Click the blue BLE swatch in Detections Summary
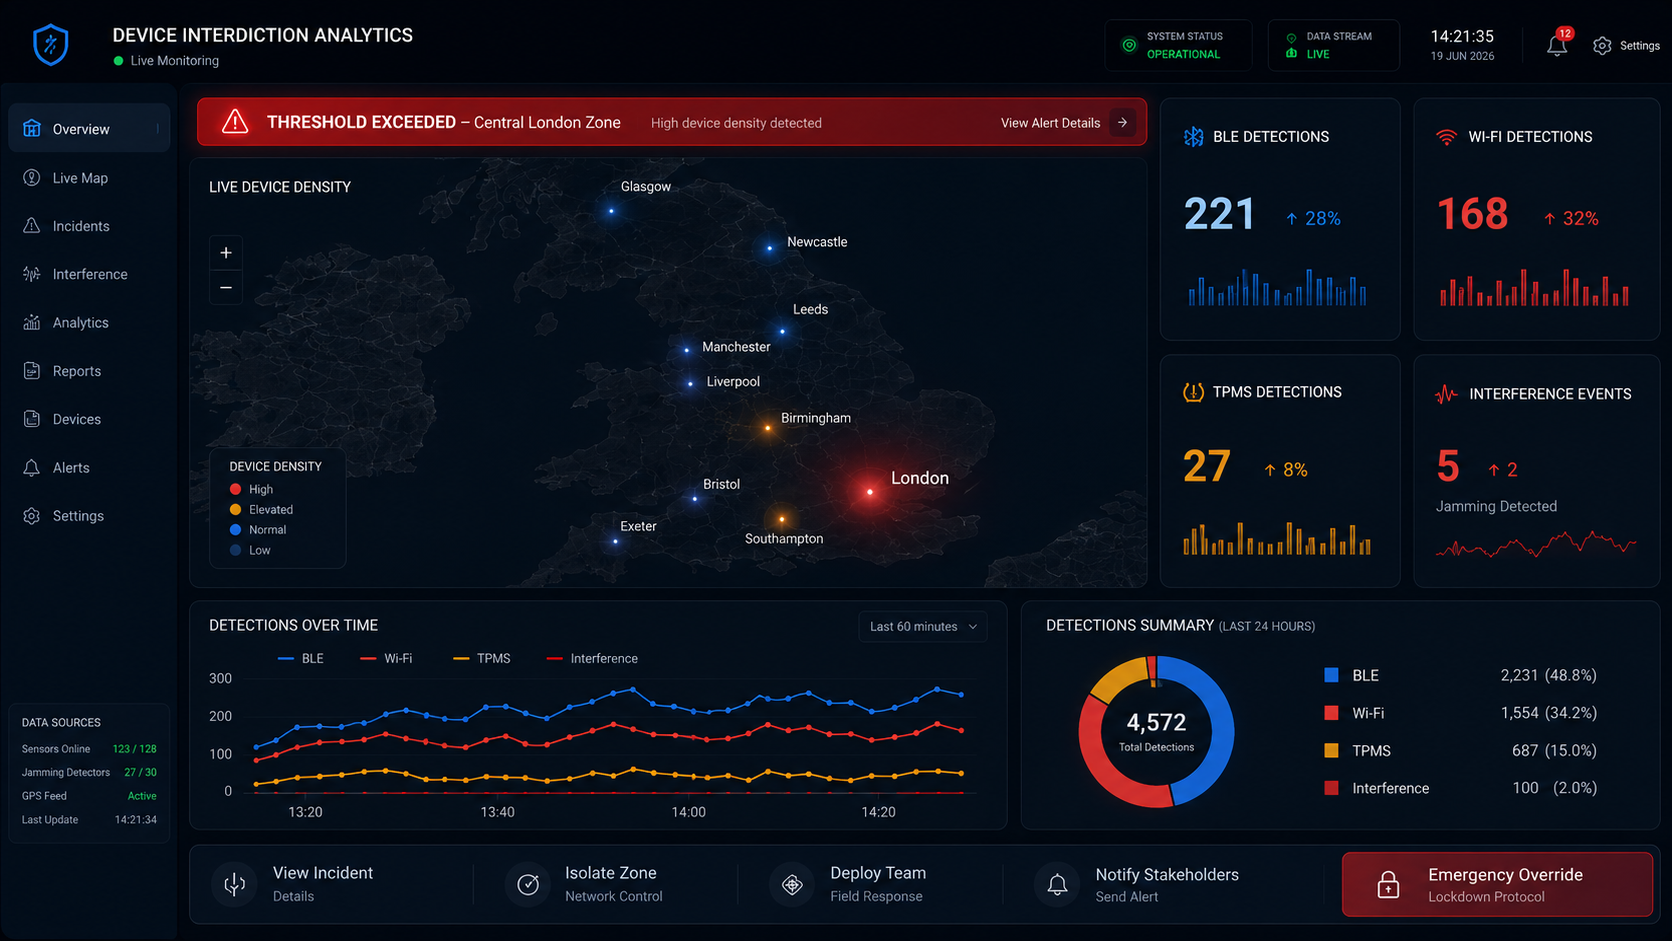This screenshot has height=941, width=1672. coord(1331,675)
